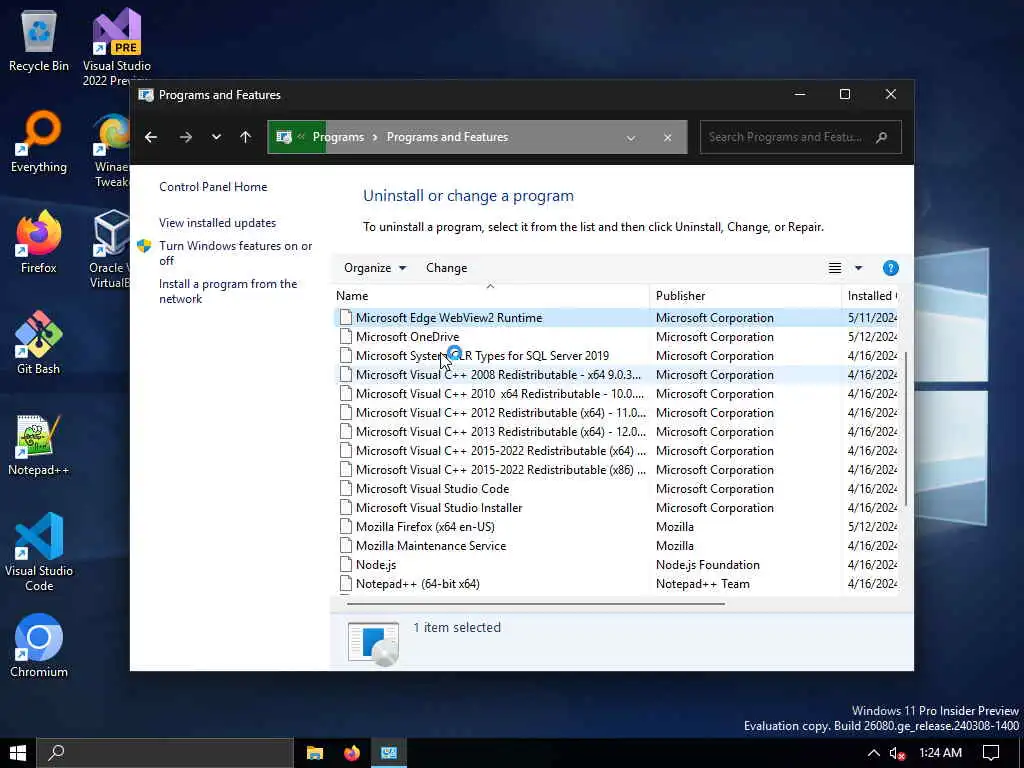Click the horizontal scrollbar under the list

point(536,603)
